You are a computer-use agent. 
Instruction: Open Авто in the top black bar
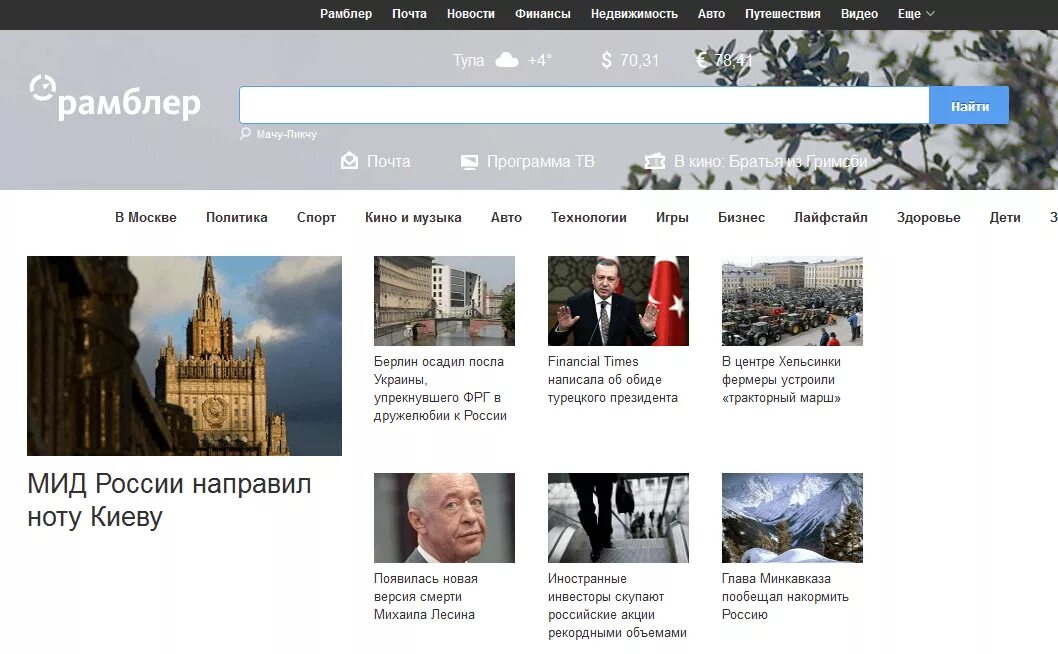tap(711, 13)
